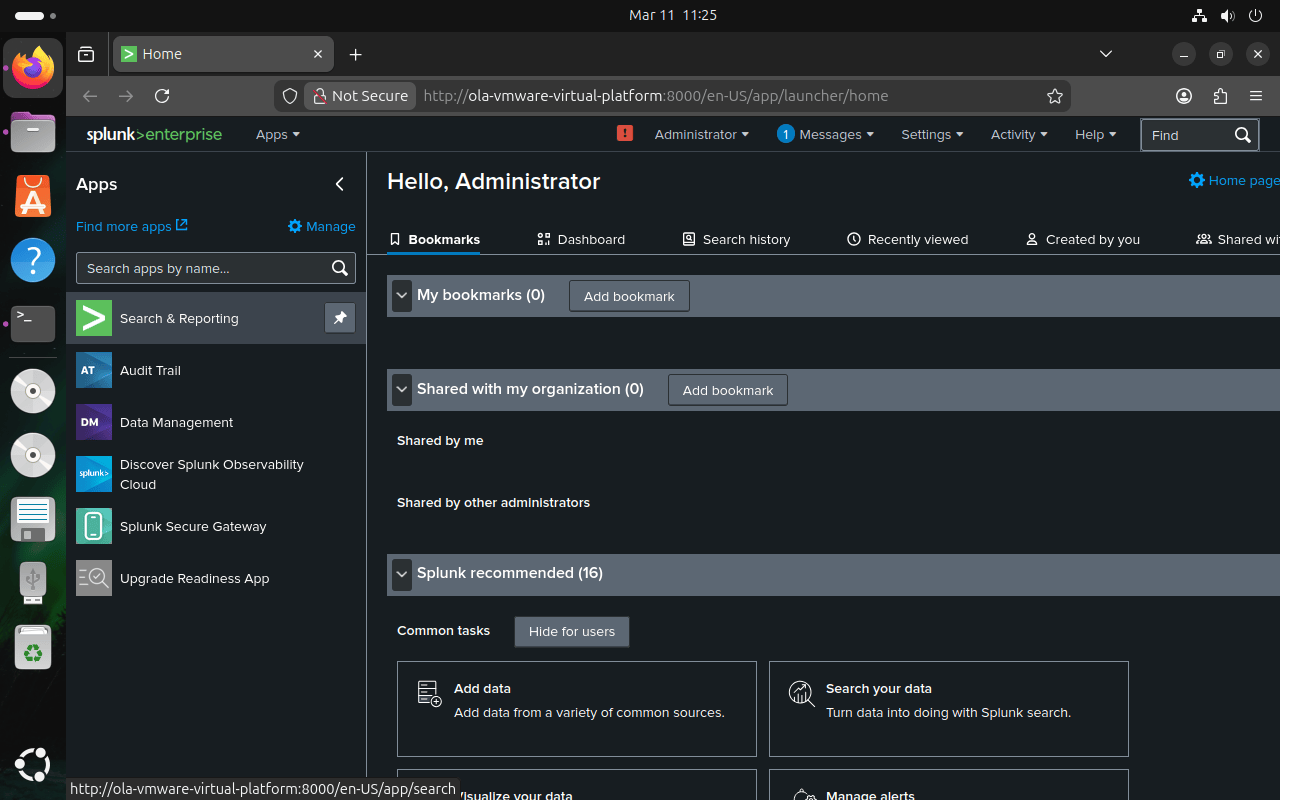This screenshot has height=800, width=1300.
Task: Switch to the Created by you tab
Action: [1083, 239]
